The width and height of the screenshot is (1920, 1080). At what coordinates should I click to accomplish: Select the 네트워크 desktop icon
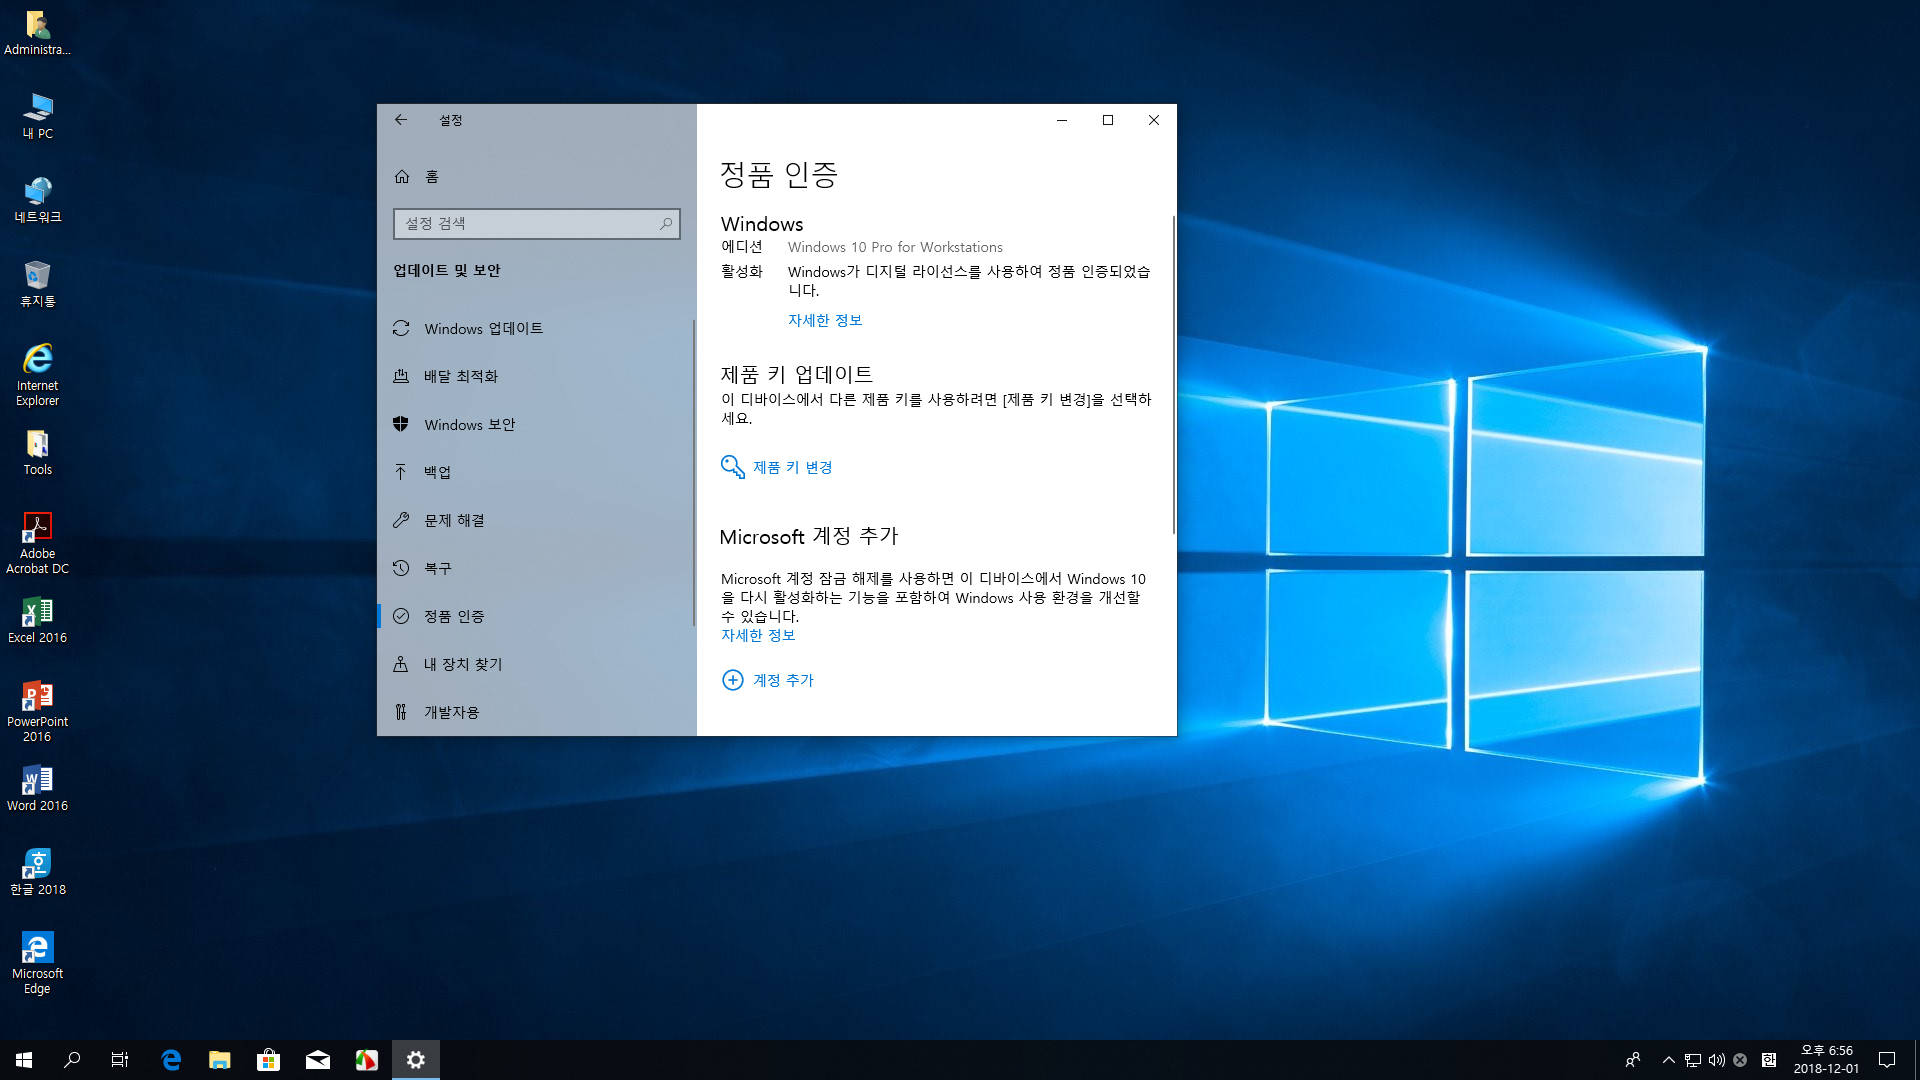[x=37, y=200]
